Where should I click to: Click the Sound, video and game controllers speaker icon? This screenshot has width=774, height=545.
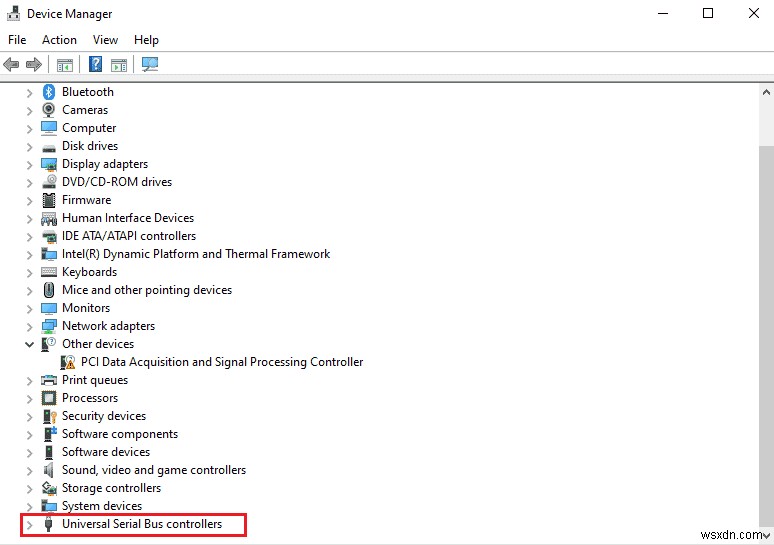click(48, 470)
